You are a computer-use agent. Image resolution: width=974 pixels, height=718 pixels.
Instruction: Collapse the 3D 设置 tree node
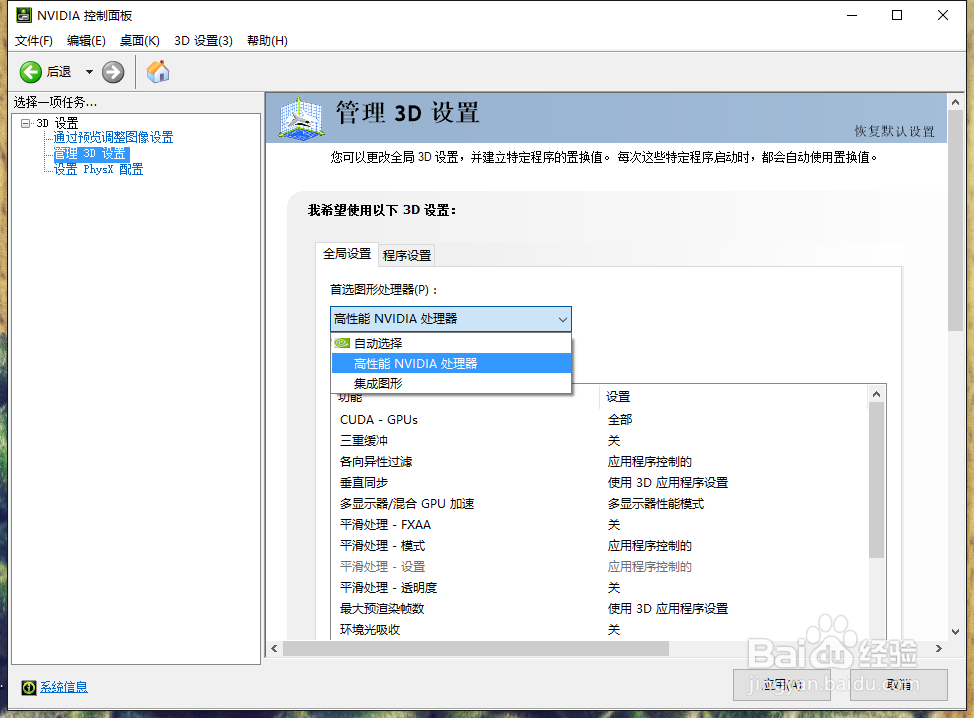(25, 123)
